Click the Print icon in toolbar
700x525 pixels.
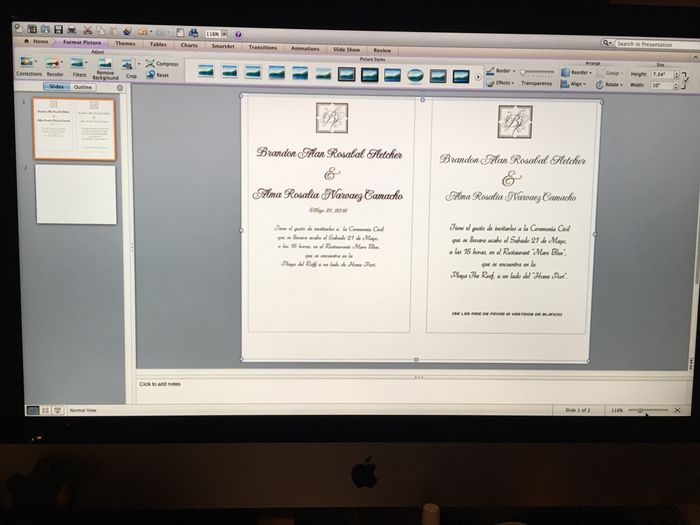pyautogui.click(x=71, y=30)
